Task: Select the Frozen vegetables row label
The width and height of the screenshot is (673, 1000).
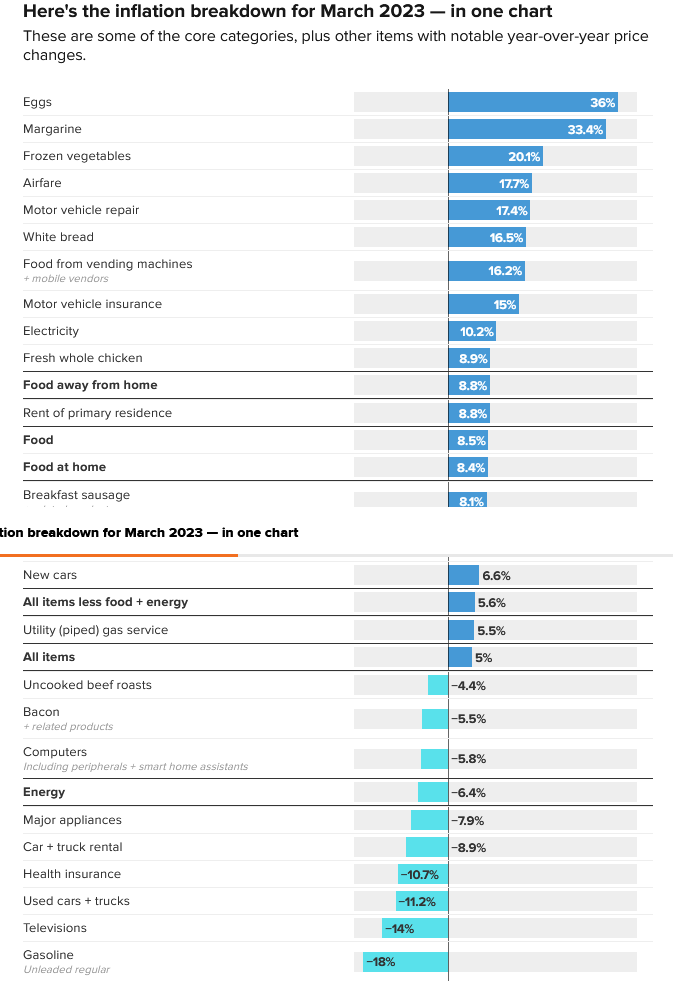Action: point(77,156)
